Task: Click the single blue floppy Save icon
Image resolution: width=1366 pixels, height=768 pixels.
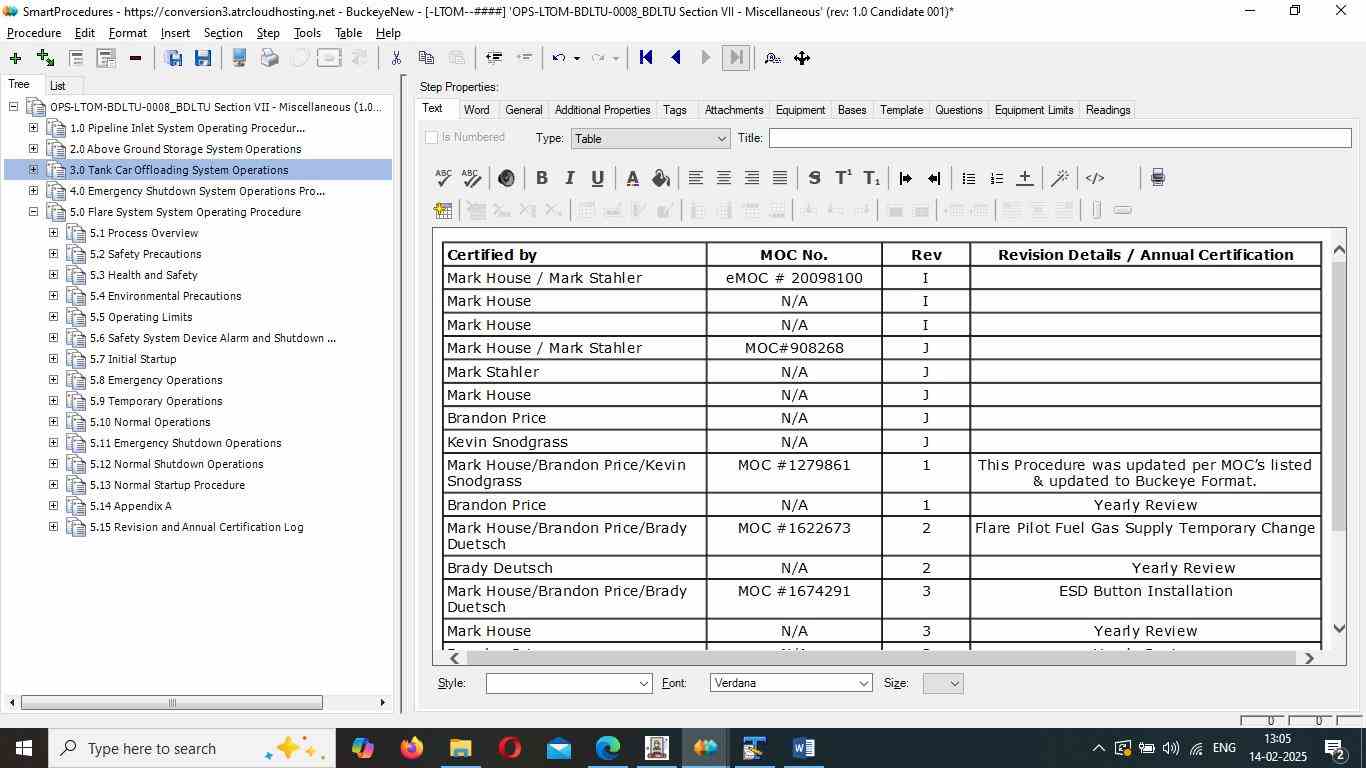Action: pyautogui.click(x=203, y=58)
